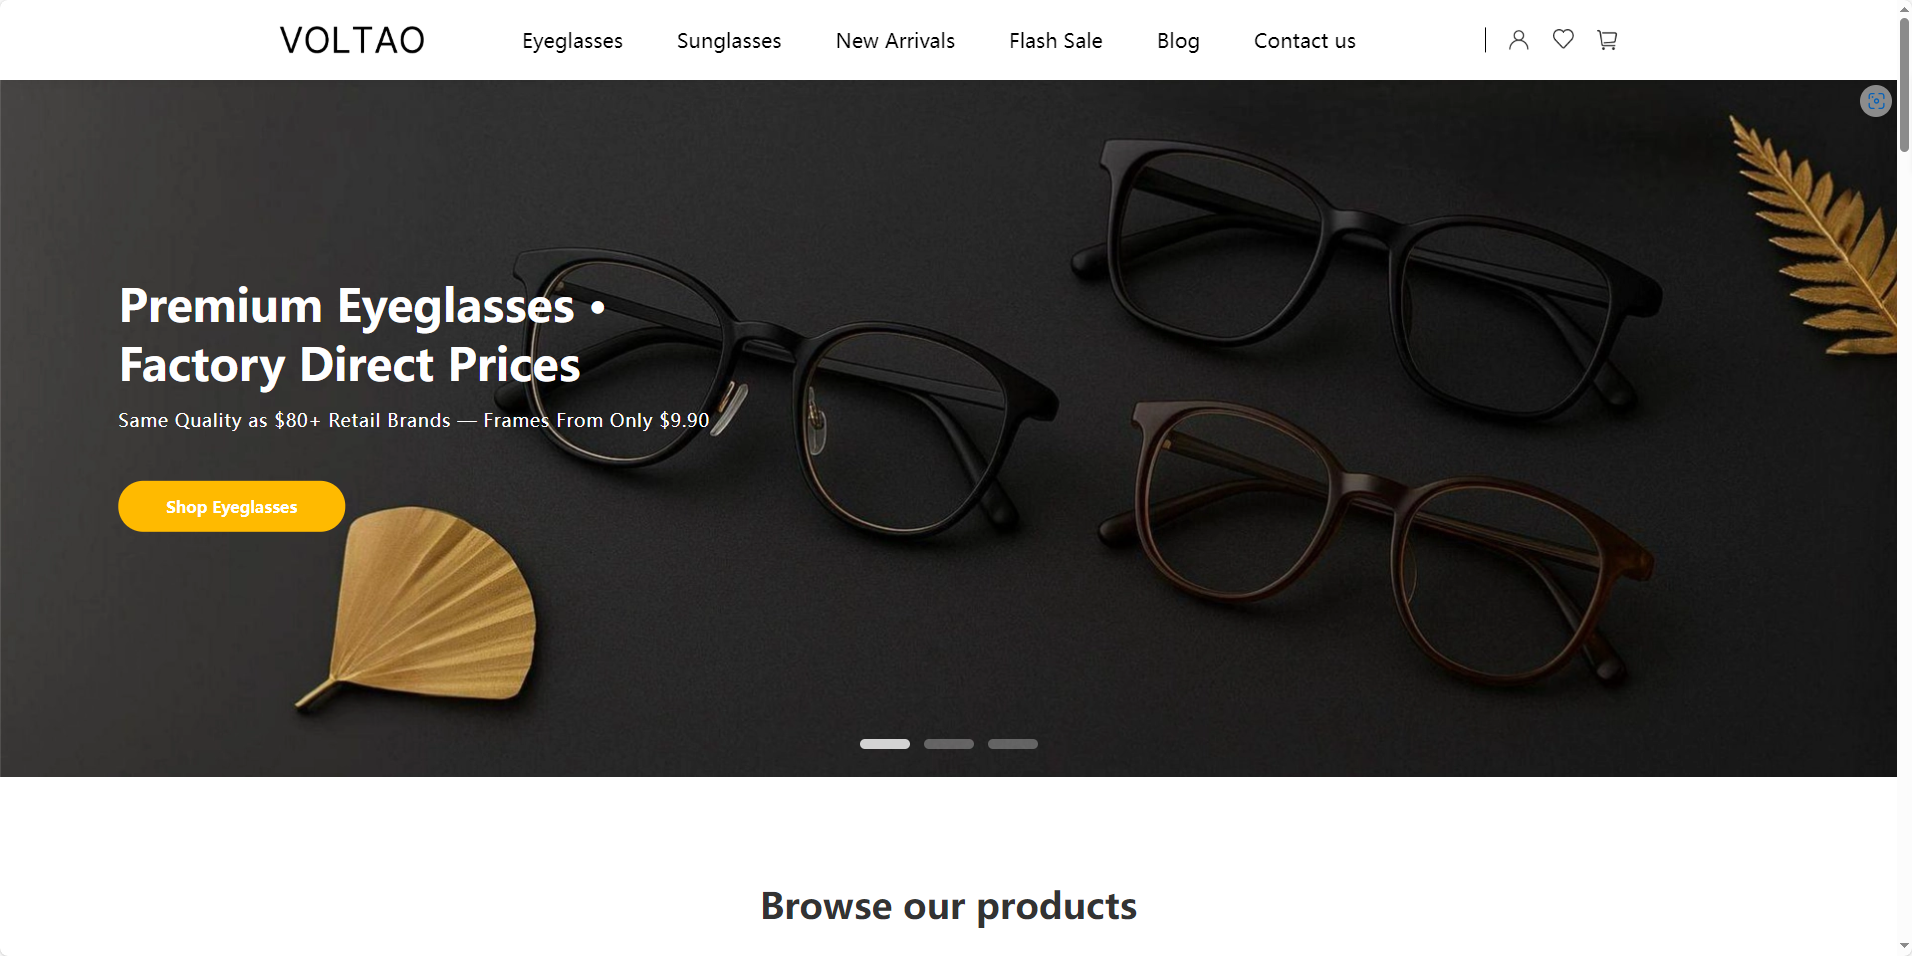Select the first carousel slide indicator
Viewport: 1912px width, 956px height.
click(885, 744)
